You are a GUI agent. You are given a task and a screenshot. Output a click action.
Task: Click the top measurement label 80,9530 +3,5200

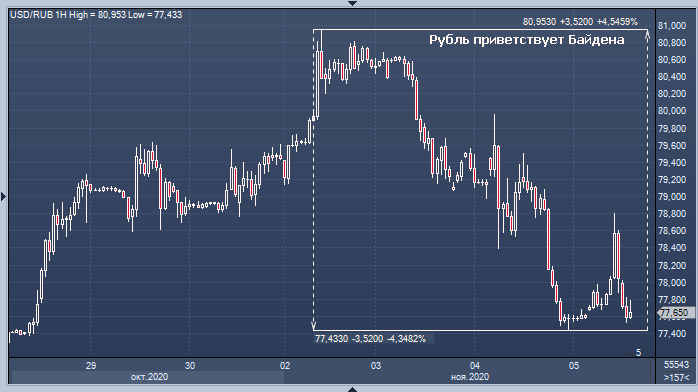click(580, 21)
